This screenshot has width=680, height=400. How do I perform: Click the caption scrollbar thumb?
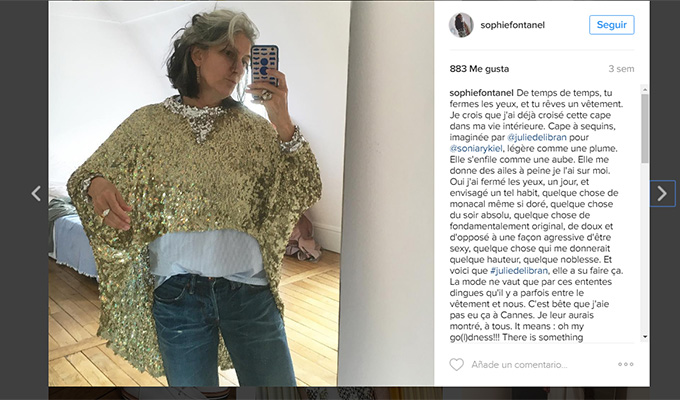645,128
